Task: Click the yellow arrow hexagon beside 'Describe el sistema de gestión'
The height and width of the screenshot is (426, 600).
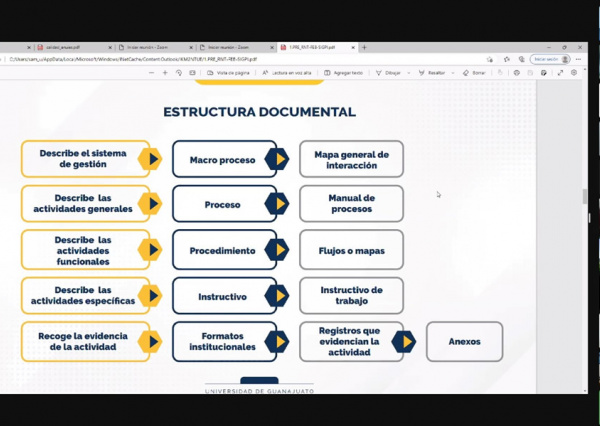Action: (150, 159)
